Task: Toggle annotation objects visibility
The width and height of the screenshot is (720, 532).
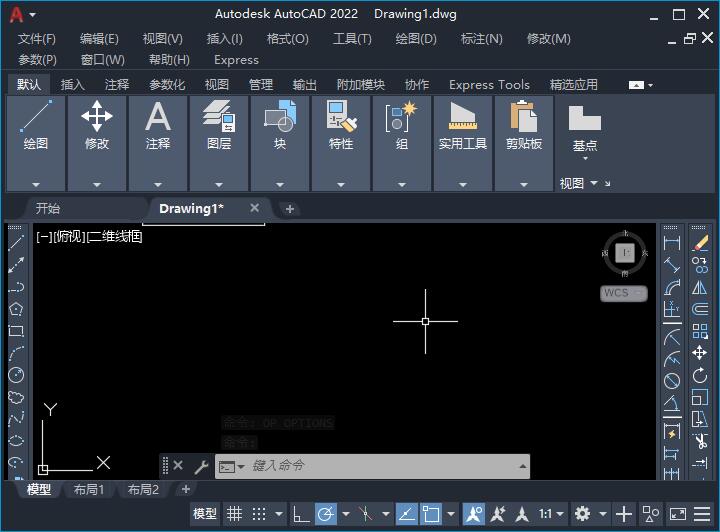Action: pos(473,514)
